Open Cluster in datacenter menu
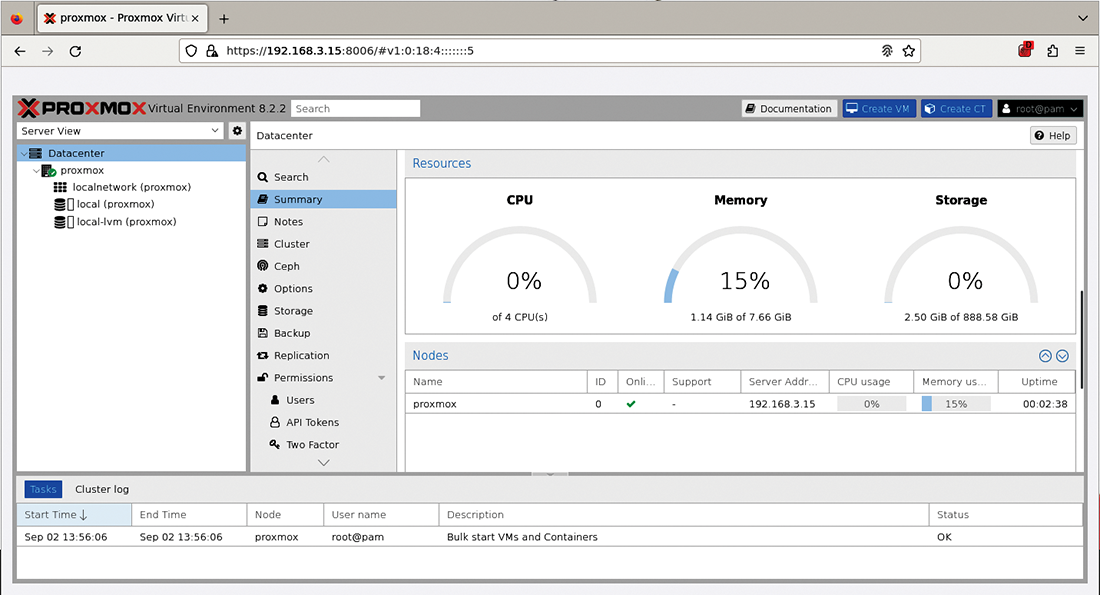This screenshot has width=1100, height=595. [323, 244]
